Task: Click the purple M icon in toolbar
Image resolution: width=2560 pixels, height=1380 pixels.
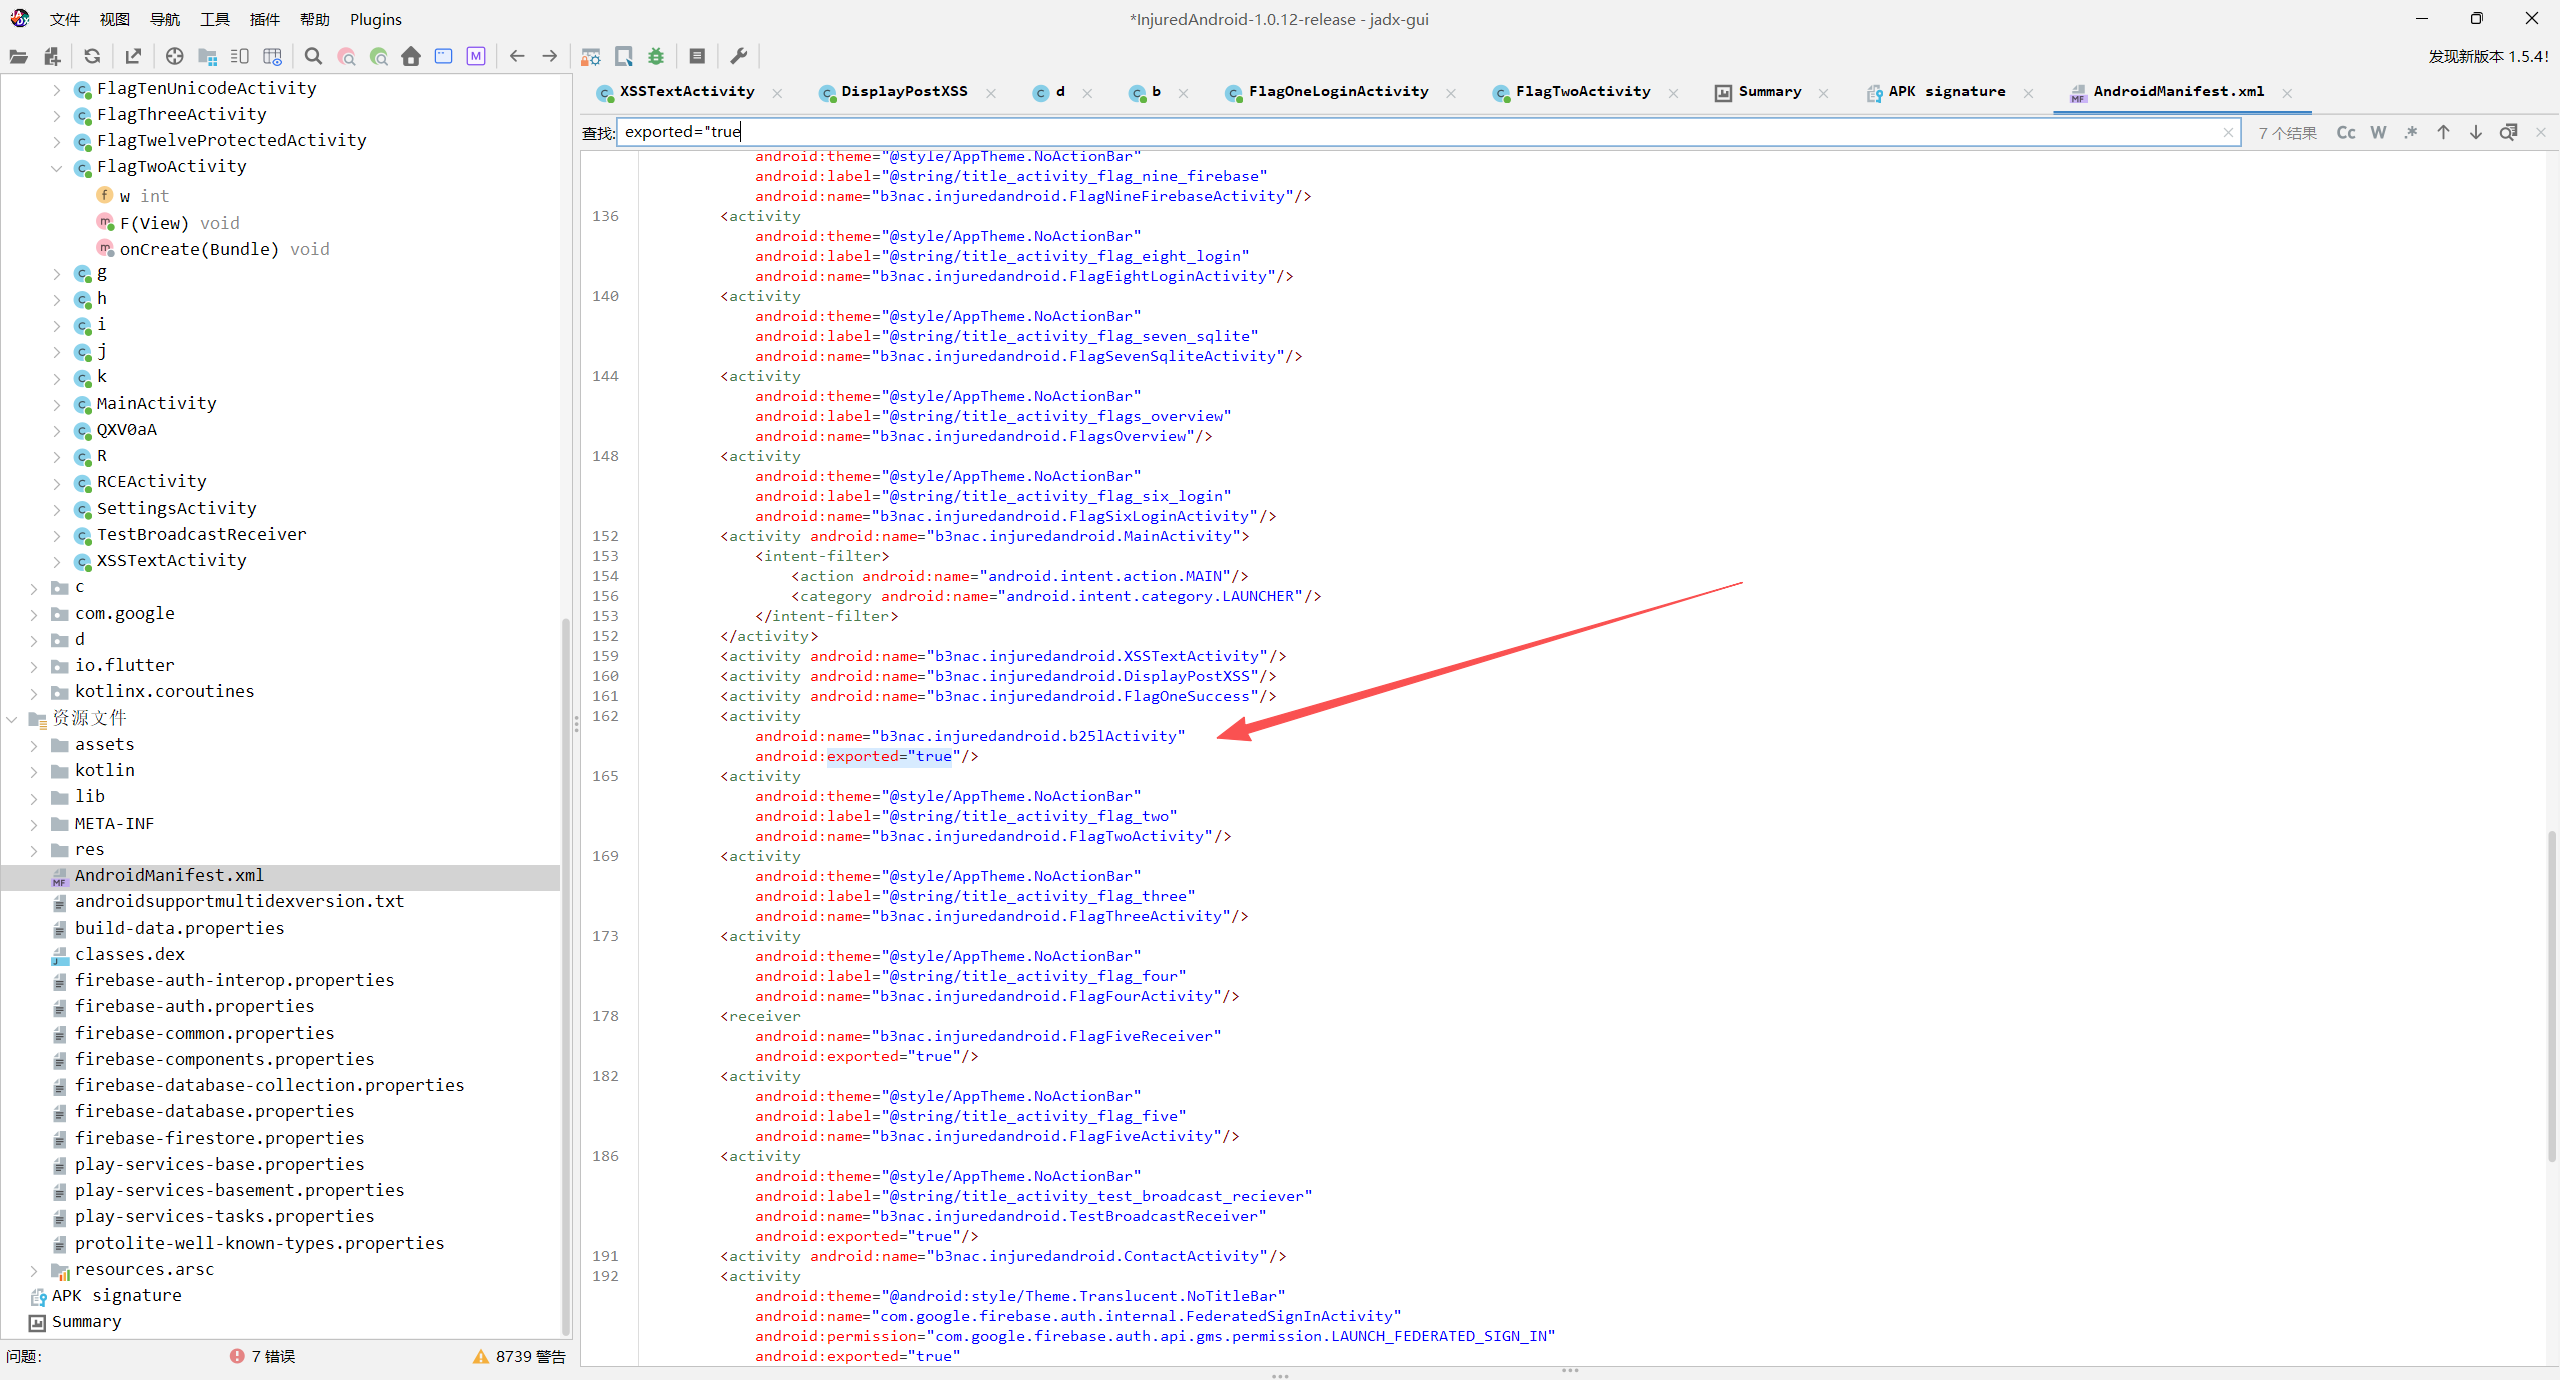Action: tap(476, 56)
